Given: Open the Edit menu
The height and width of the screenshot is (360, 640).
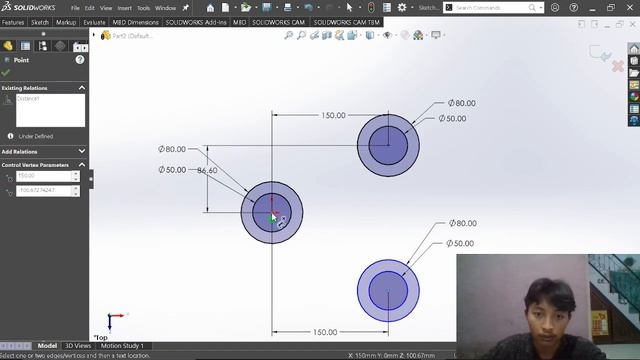Looking at the screenshot, I should [89, 8].
